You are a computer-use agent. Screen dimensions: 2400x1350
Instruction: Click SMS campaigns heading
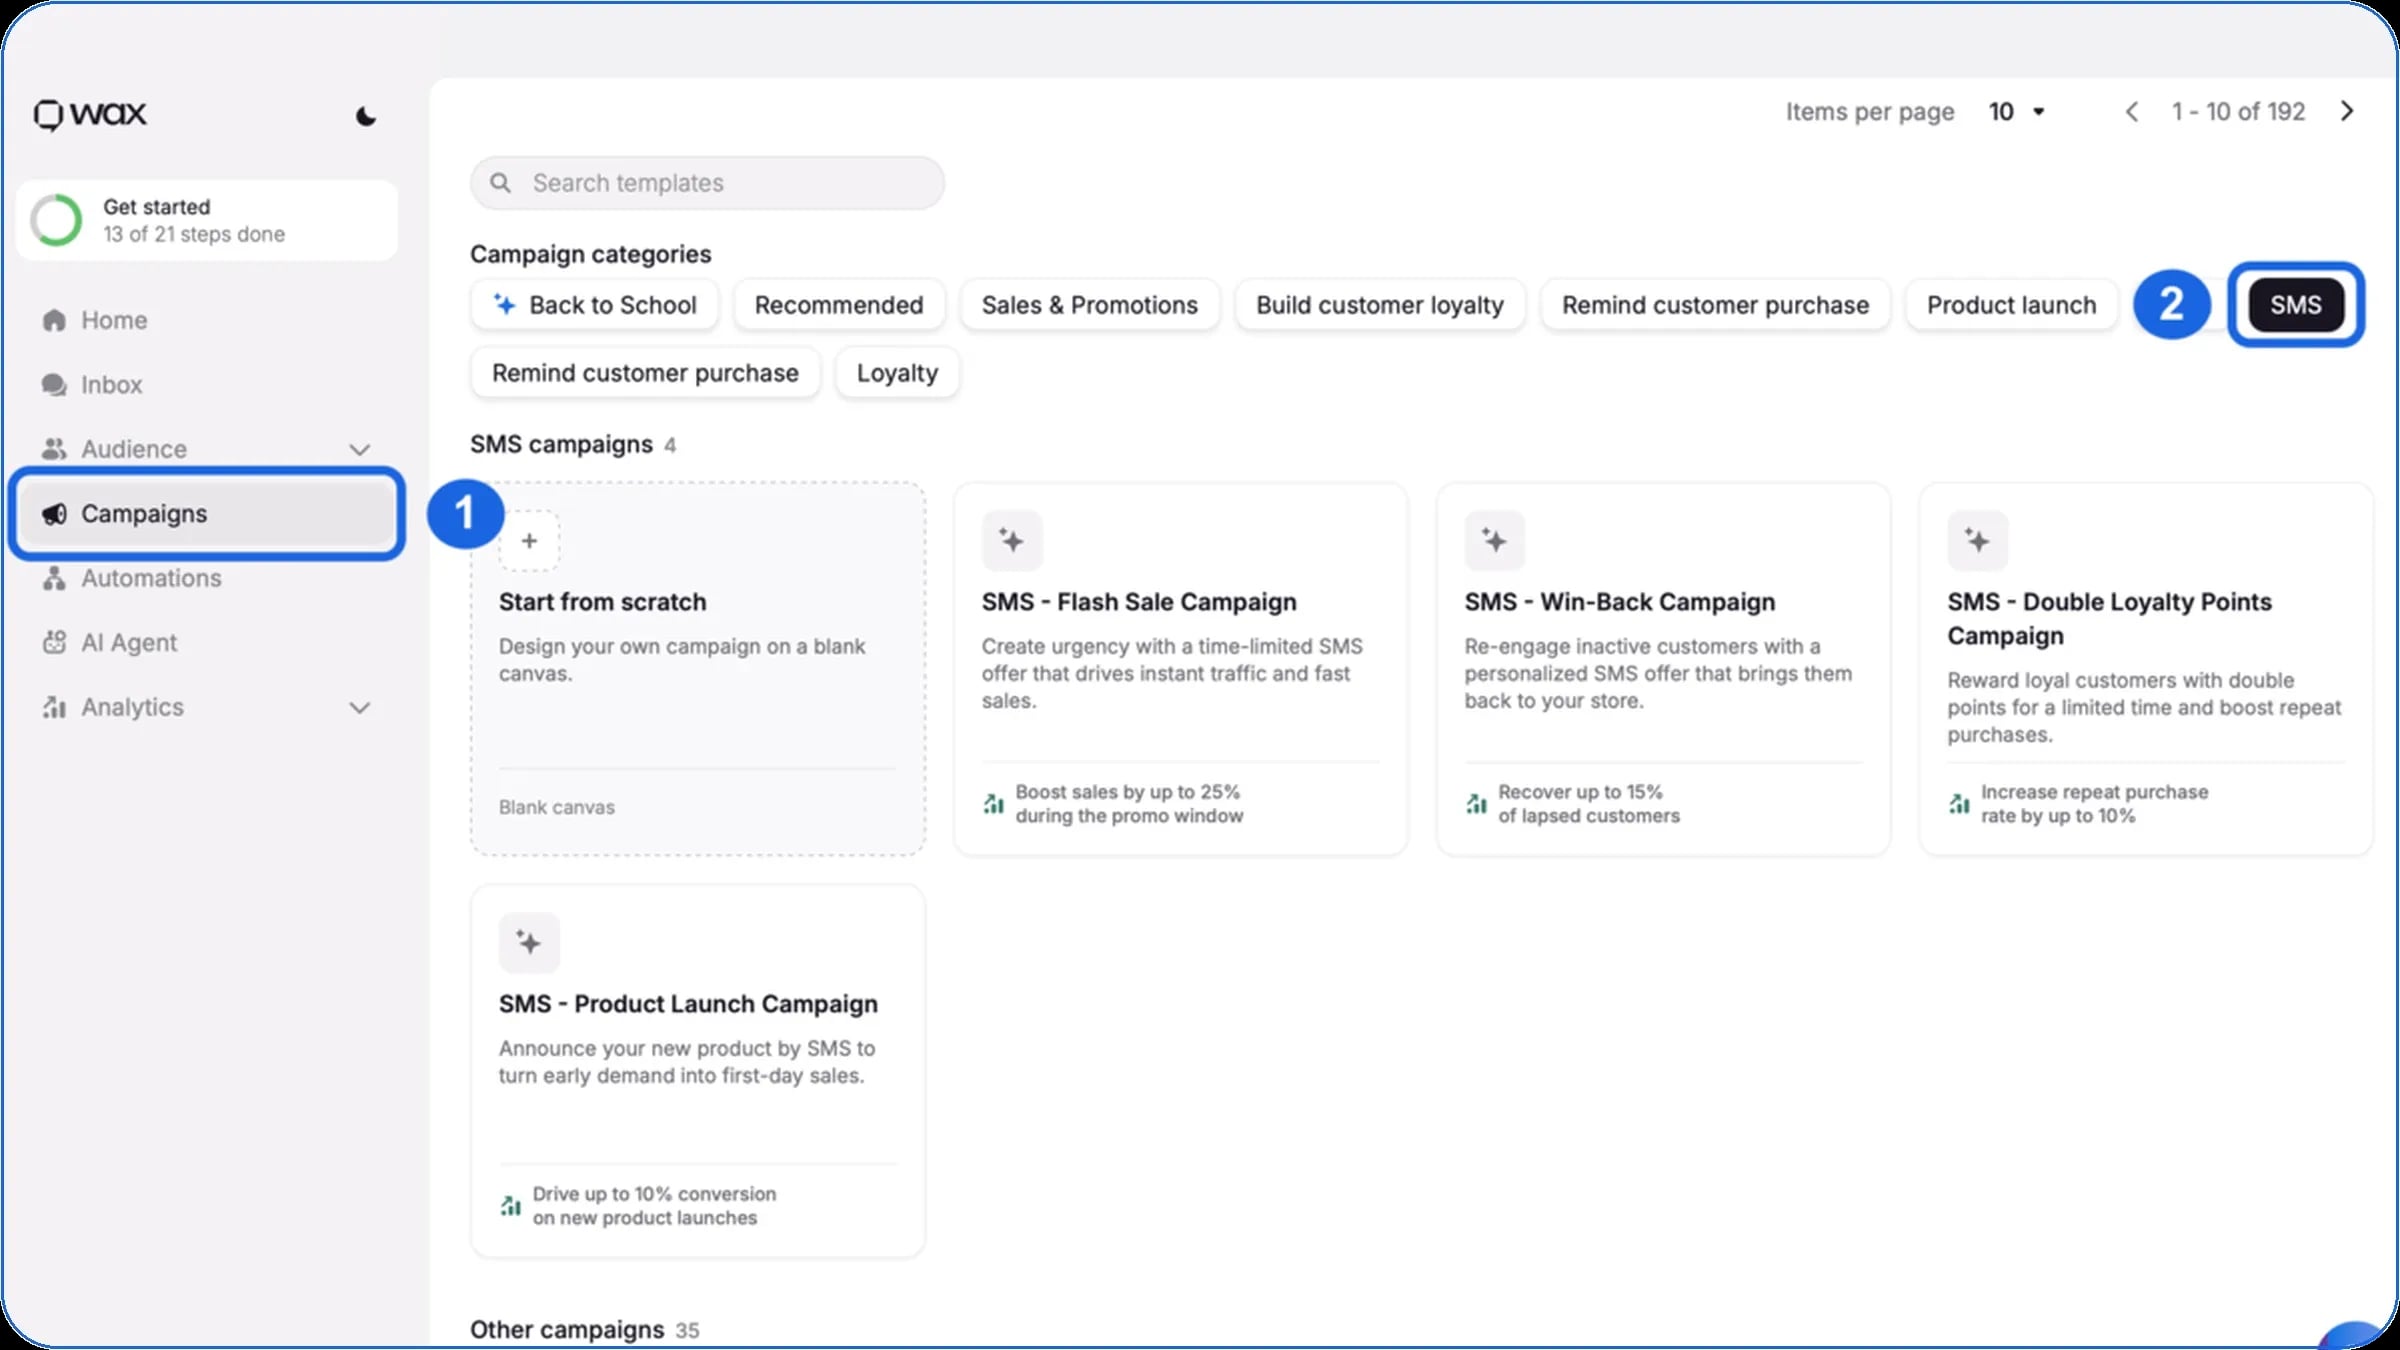coord(561,444)
